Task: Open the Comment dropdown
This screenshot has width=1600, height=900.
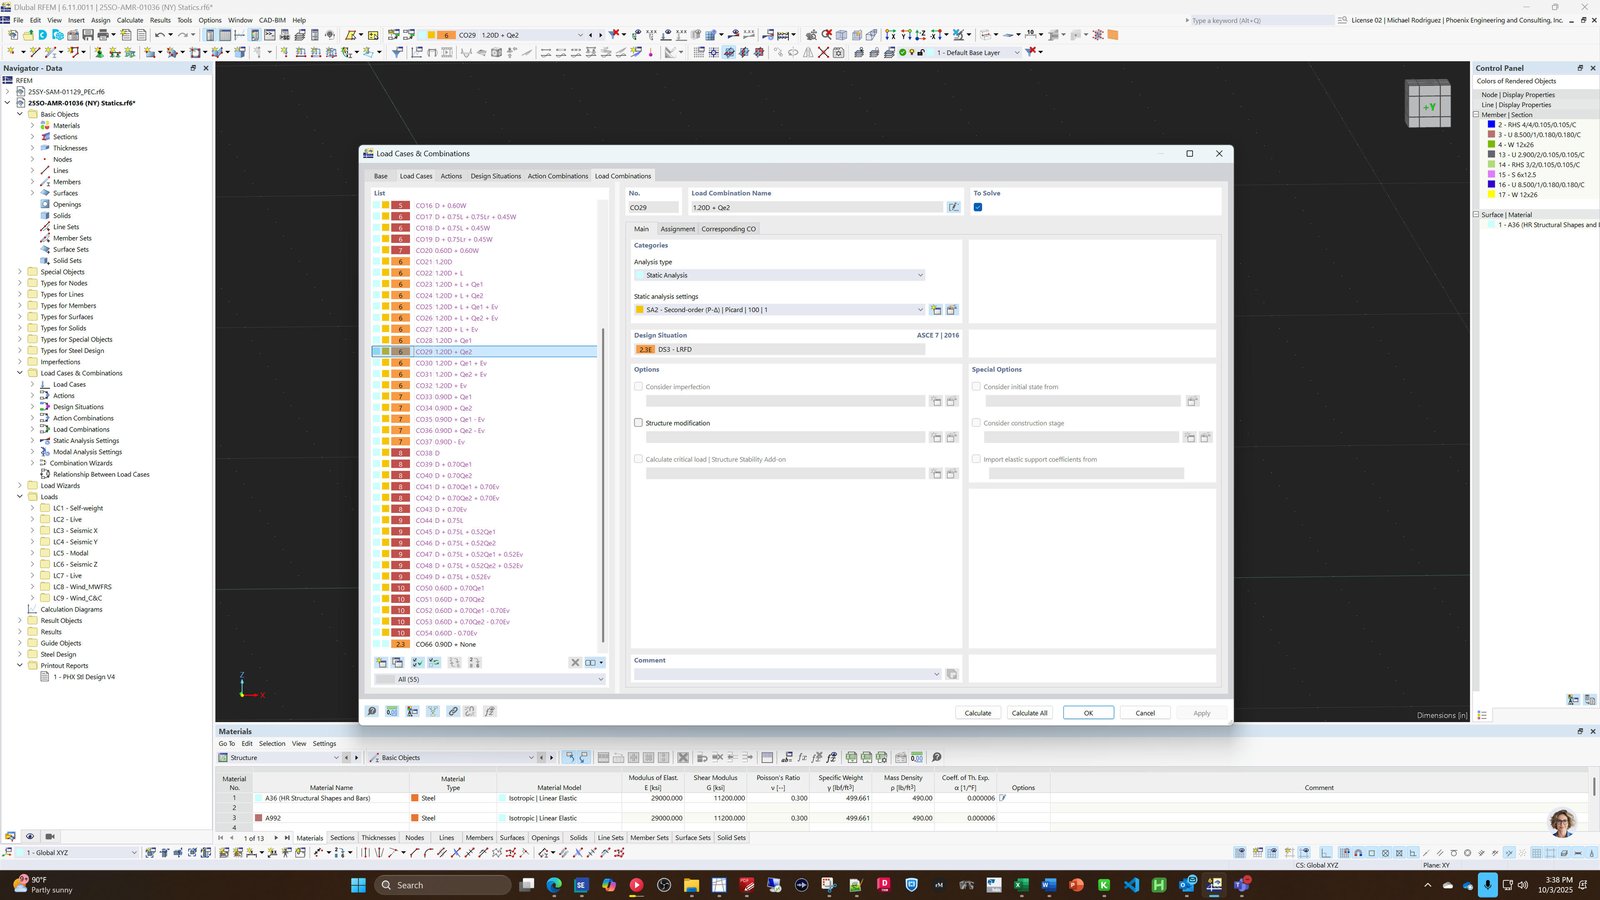Action: 787,674
